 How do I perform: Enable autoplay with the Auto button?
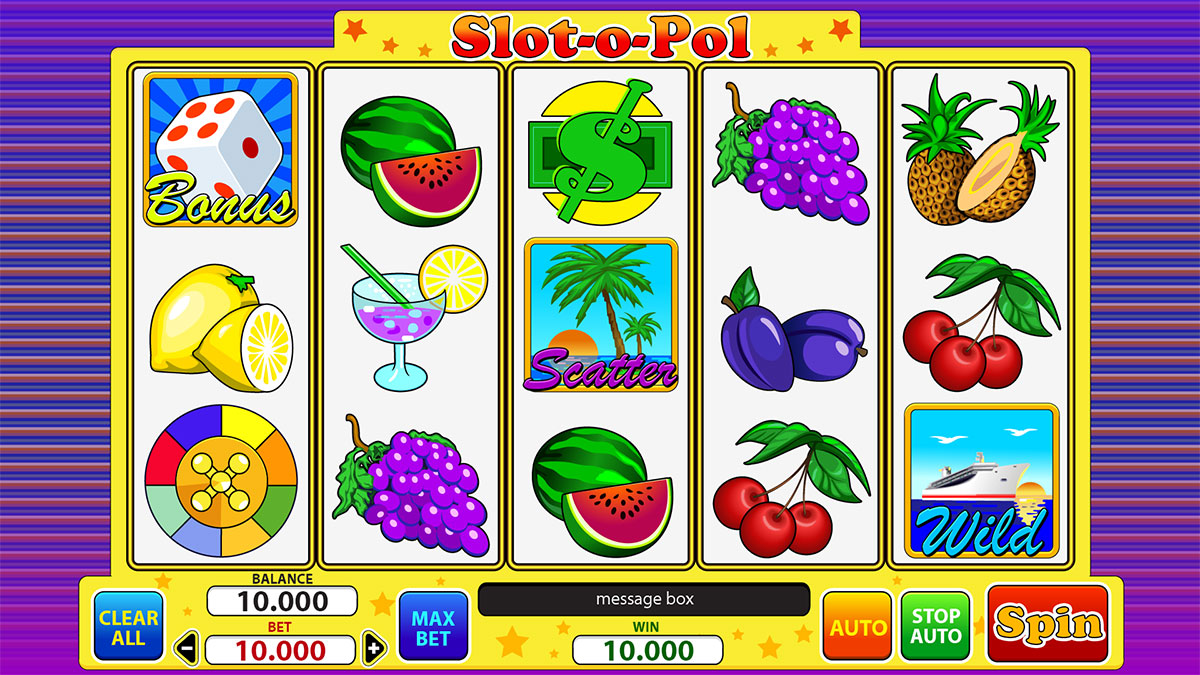(x=858, y=626)
